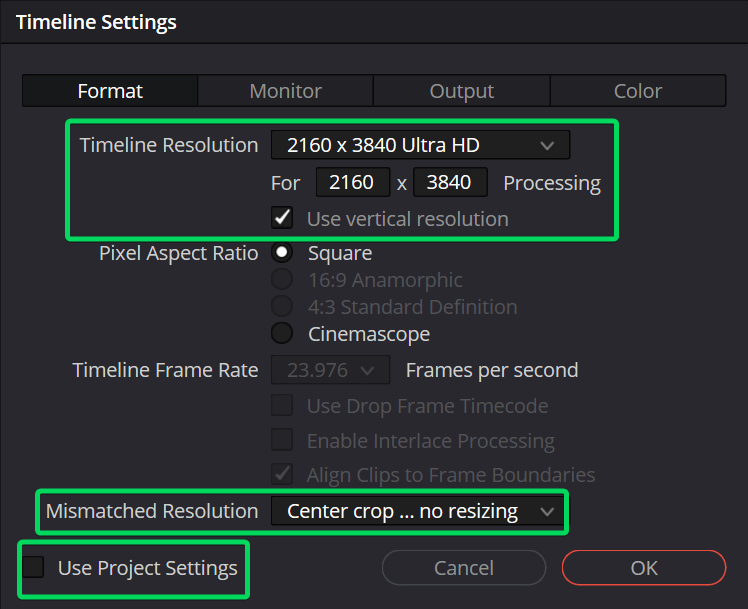748x609 pixels.
Task: Select the 4:3 Standard Definition option
Action: pyautogui.click(x=283, y=307)
